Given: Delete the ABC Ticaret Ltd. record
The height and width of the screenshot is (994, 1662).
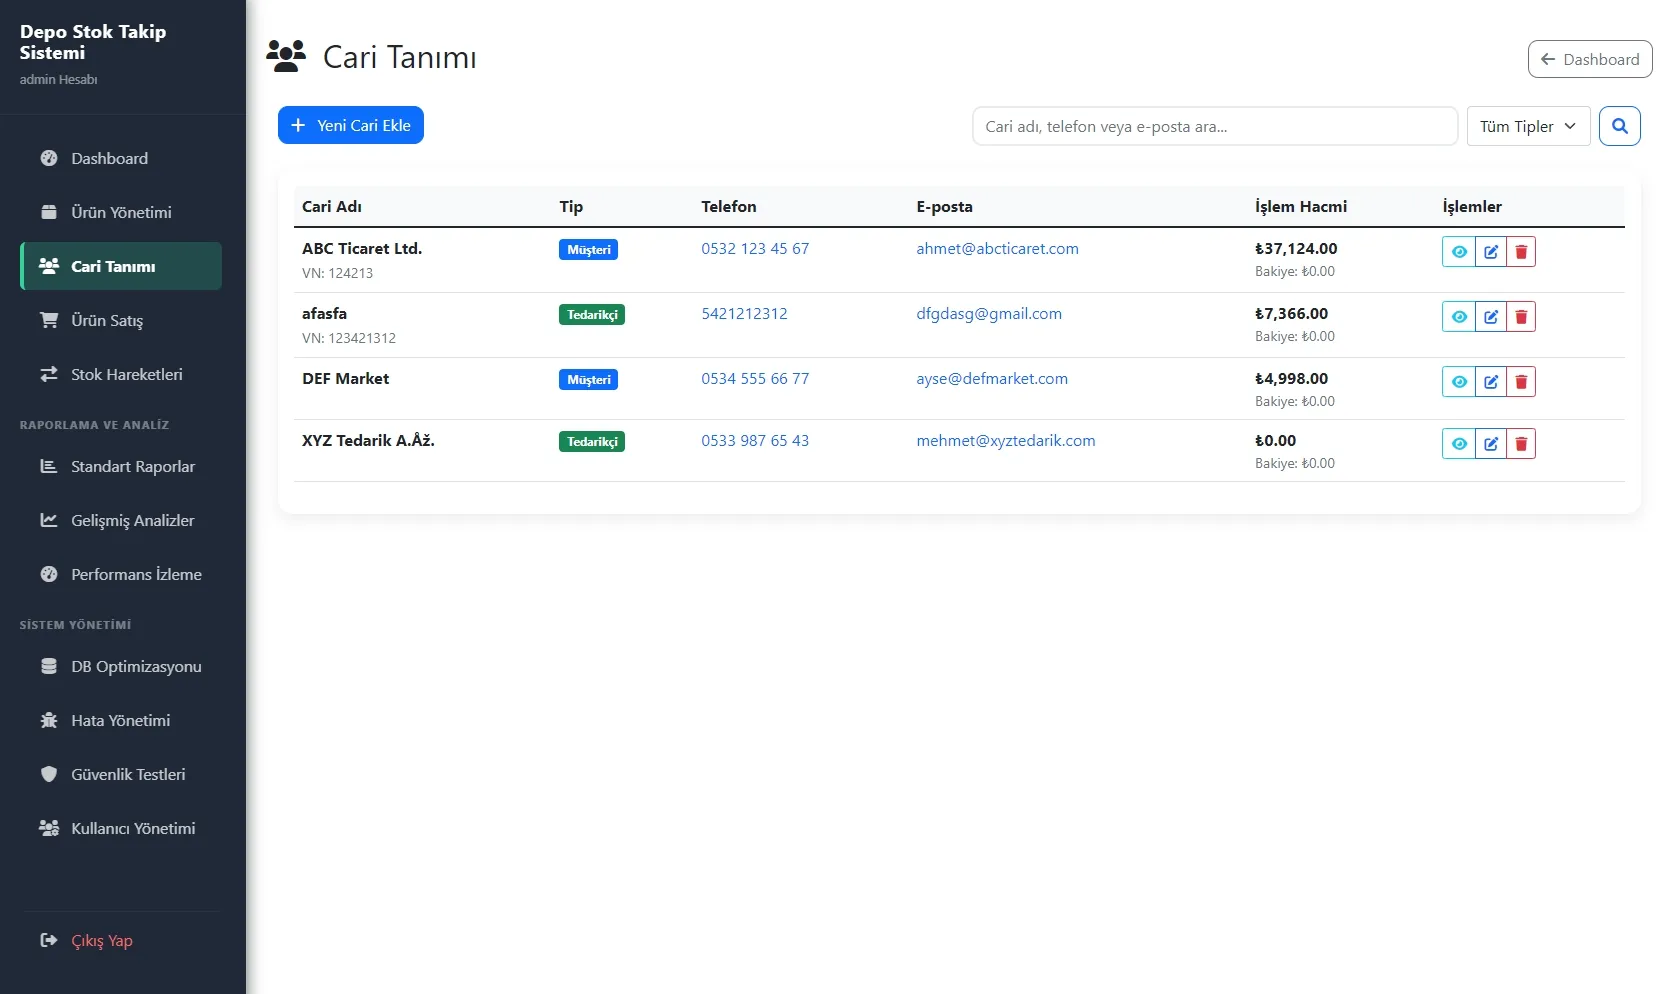Looking at the screenshot, I should (x=1521, y=252).
